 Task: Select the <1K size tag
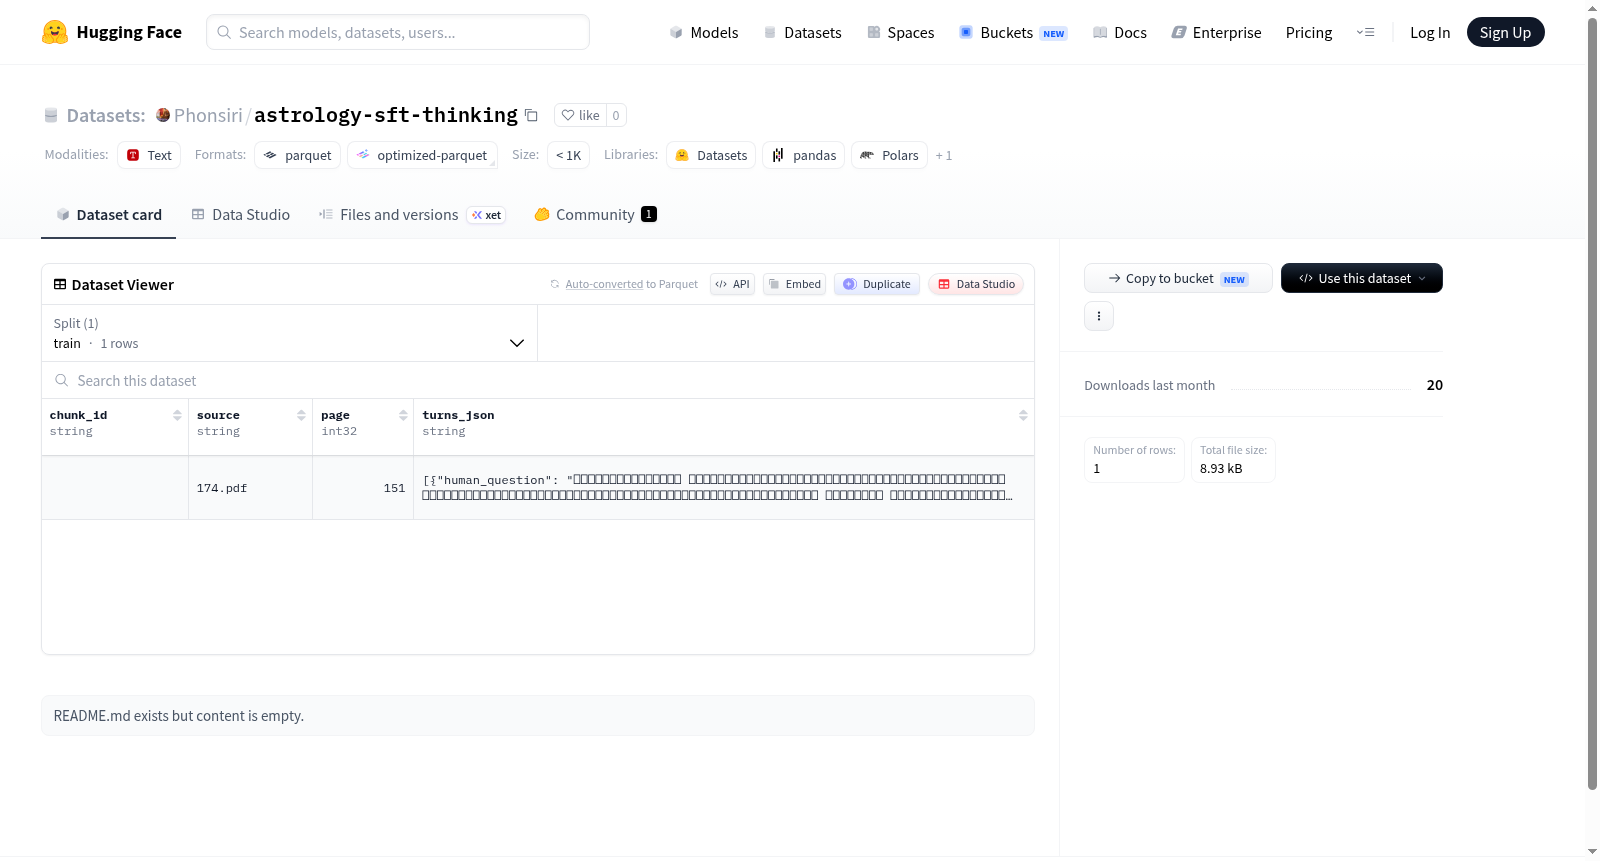568,155
